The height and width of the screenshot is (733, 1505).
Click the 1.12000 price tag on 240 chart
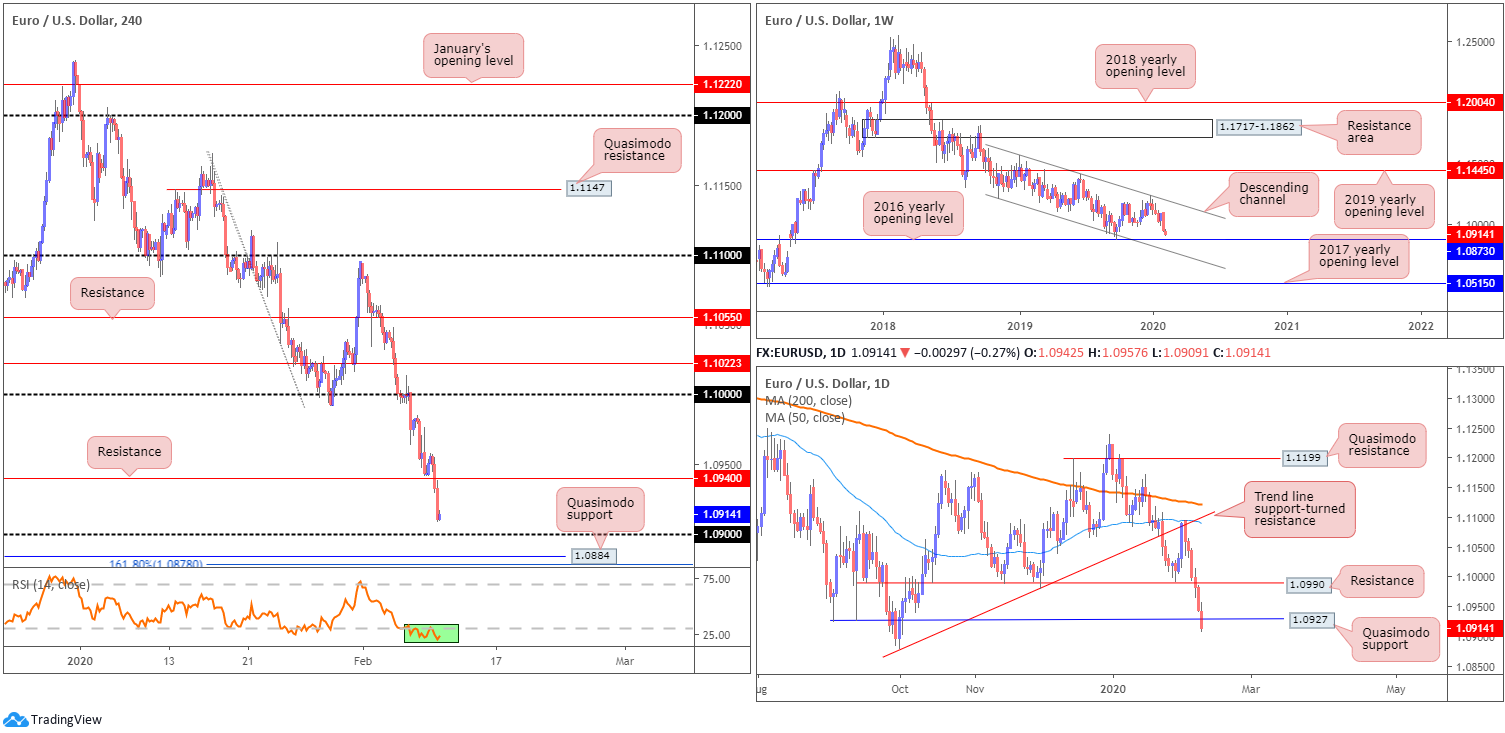click(720, 116)
